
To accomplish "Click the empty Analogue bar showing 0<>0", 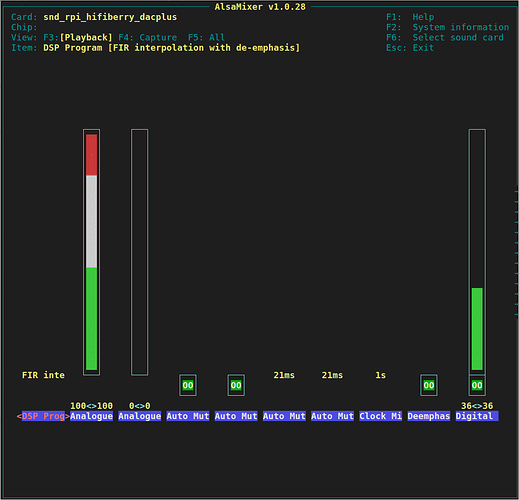I will (139, 252).
